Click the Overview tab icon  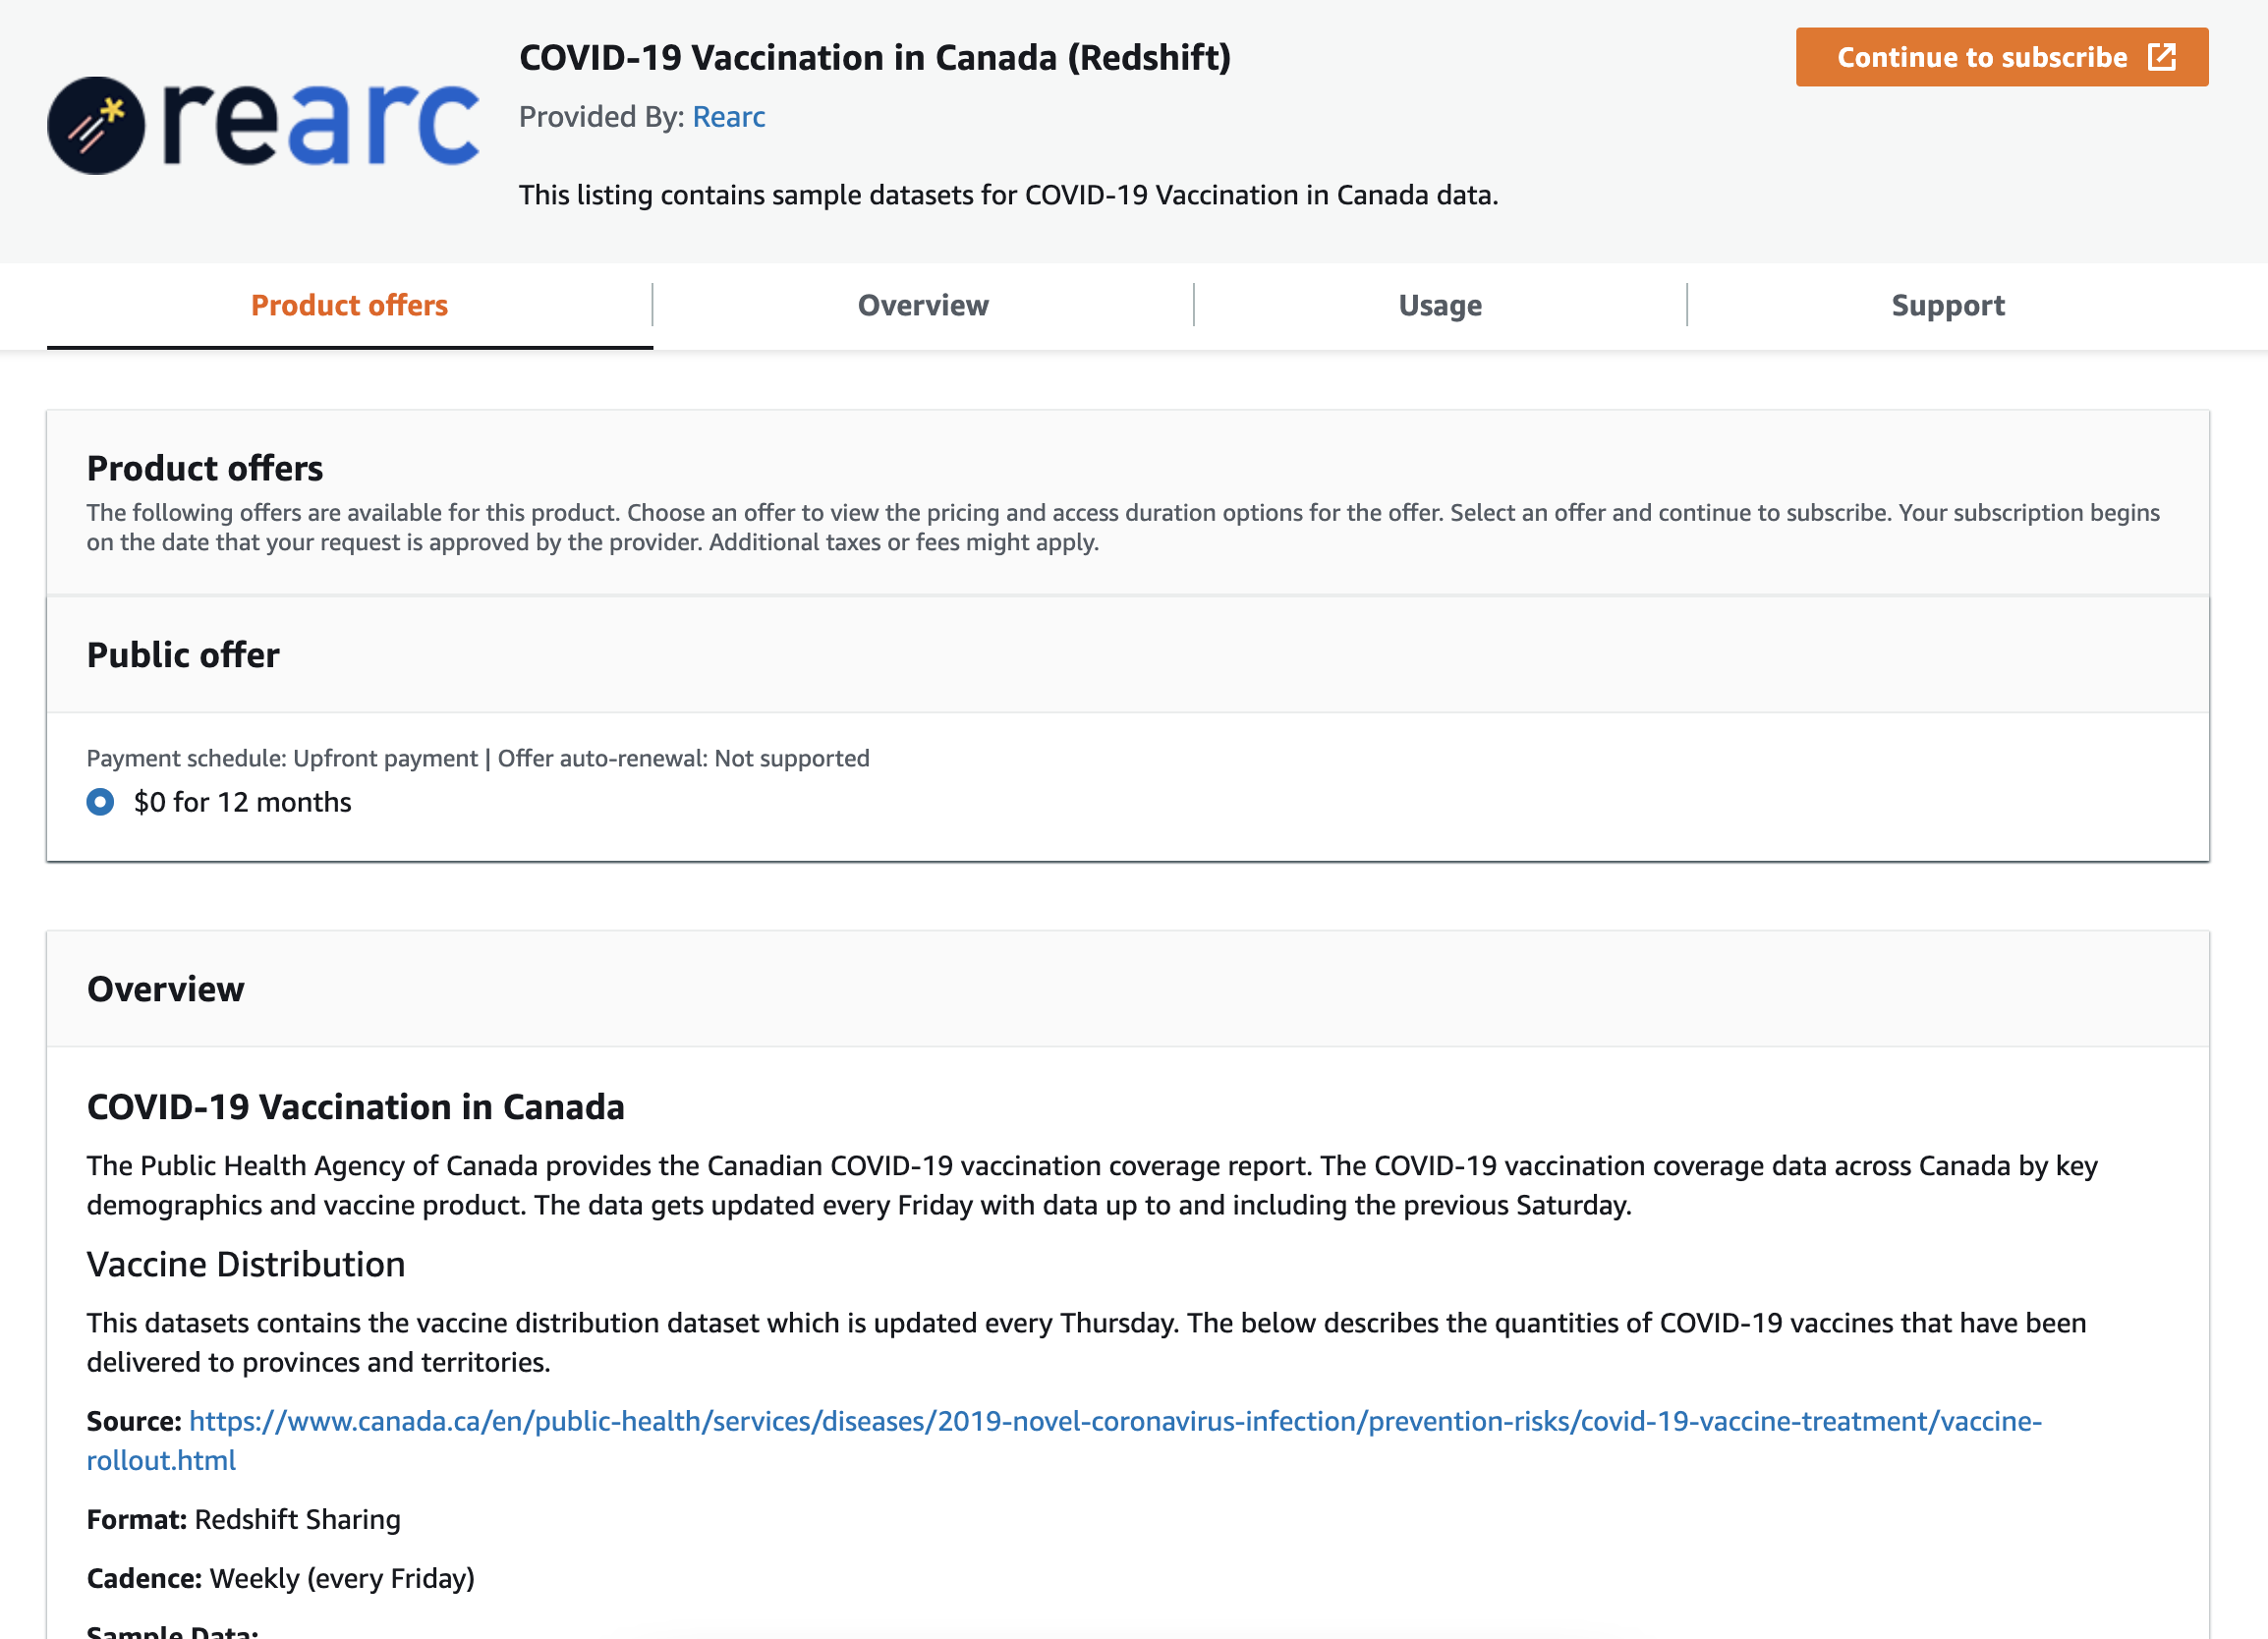point(923,305)
